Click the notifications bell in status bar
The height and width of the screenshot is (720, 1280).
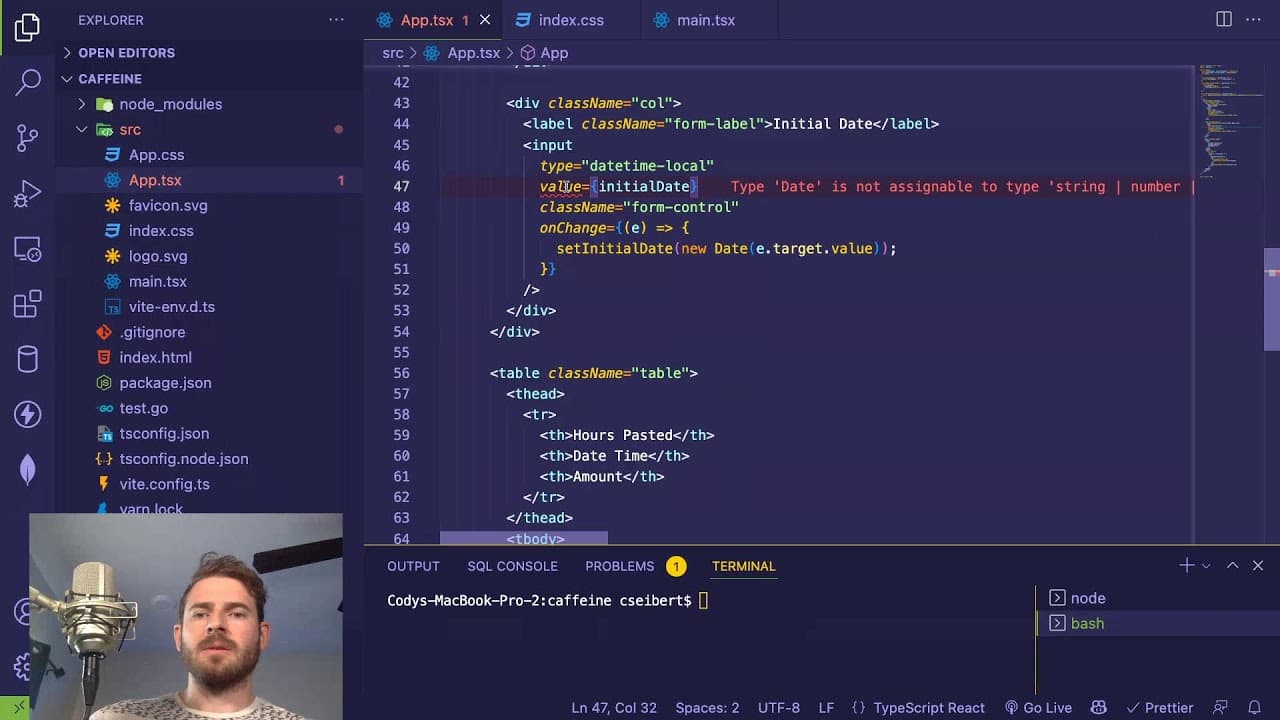1254,707
